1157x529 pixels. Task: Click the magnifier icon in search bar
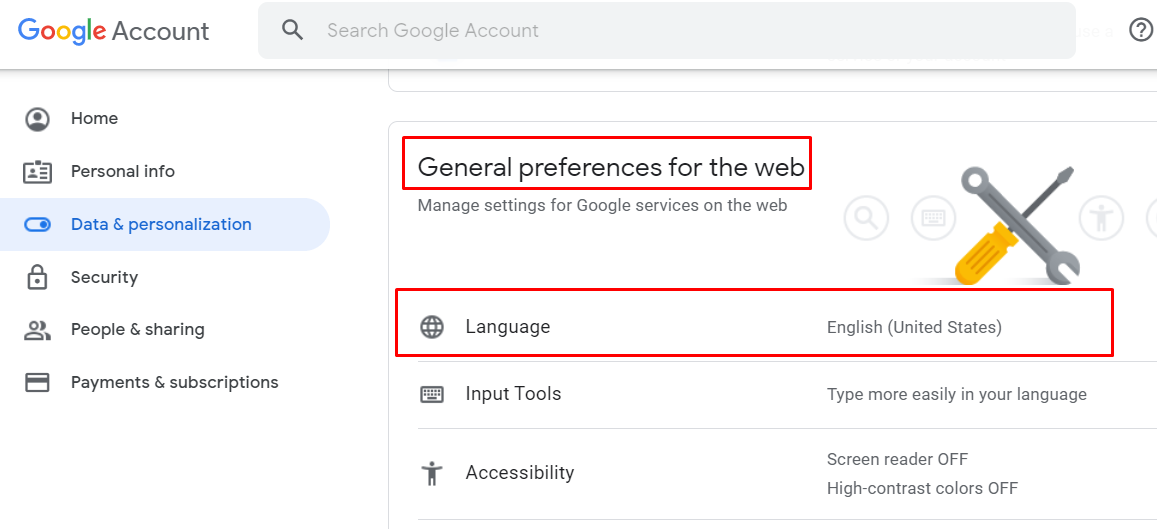tap(293, 30)
